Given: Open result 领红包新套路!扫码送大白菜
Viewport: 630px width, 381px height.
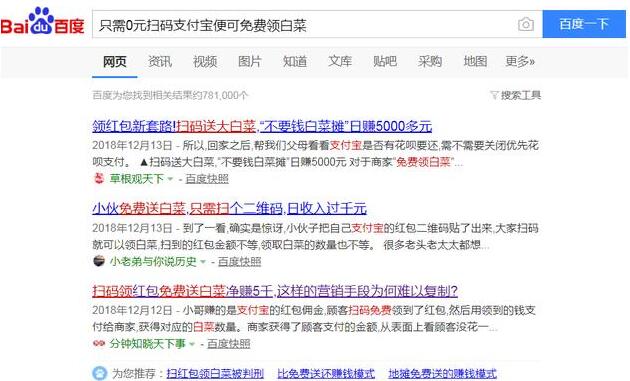Looking at the screenshot, I should pyautogui.click(x=262, y=127).
